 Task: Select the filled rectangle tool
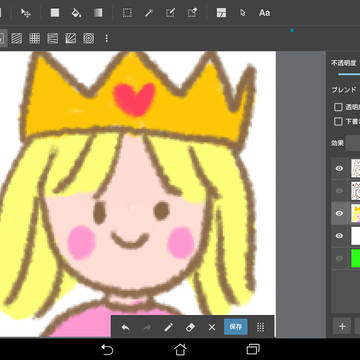(55, 13)
